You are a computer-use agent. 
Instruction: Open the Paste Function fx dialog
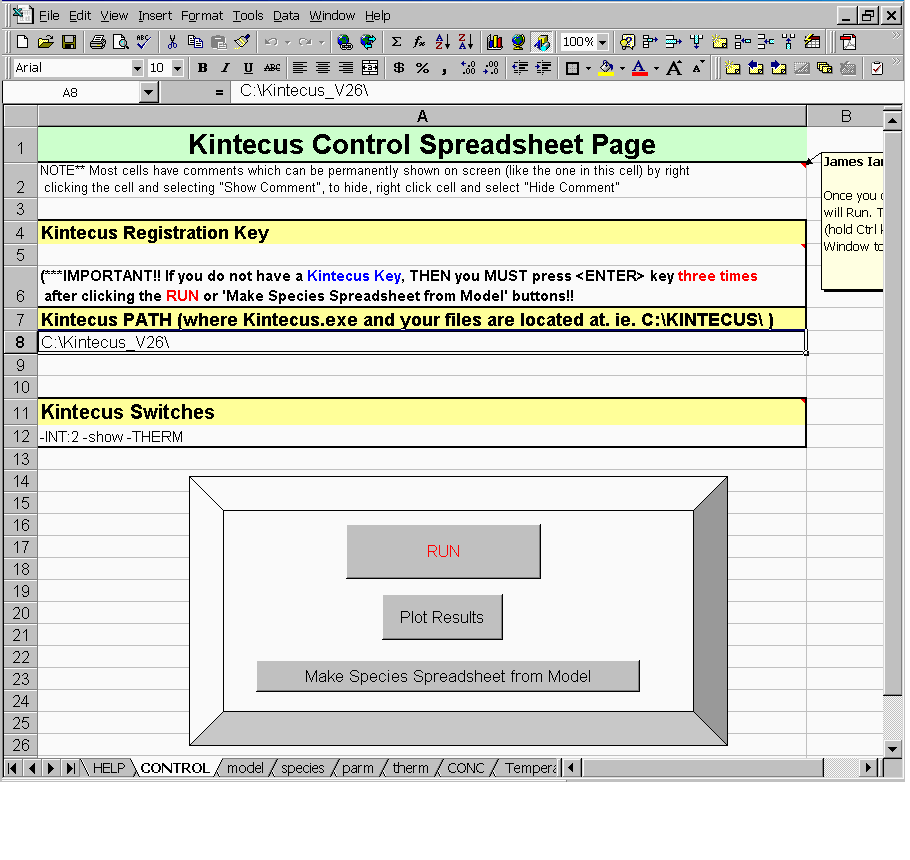419,42
